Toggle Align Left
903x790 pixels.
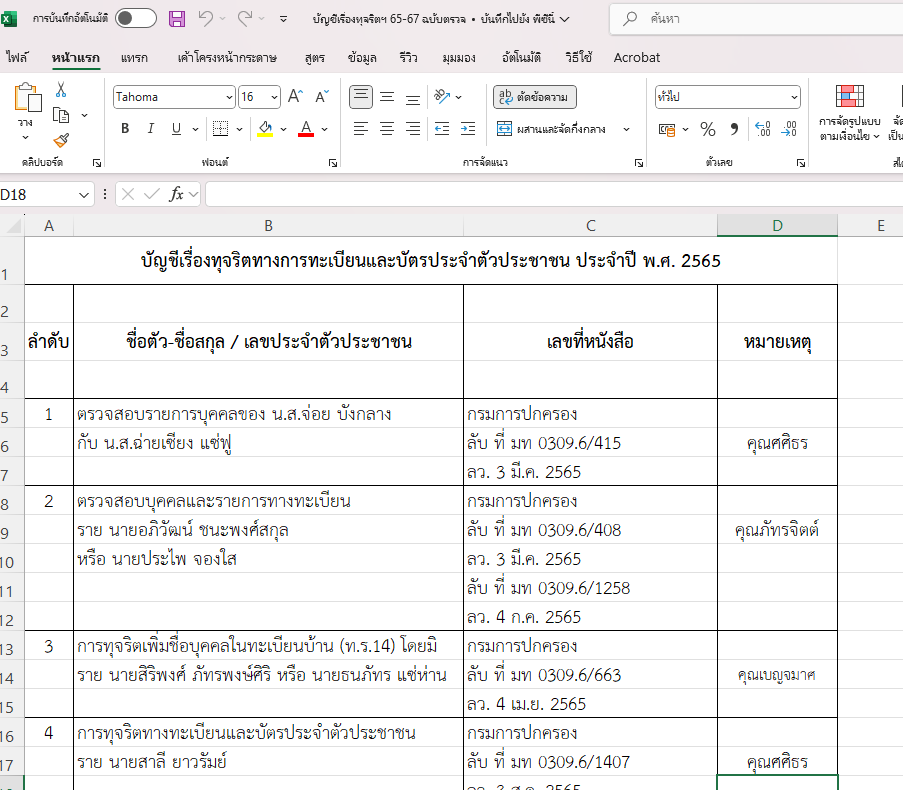click(x=361, y=128)
